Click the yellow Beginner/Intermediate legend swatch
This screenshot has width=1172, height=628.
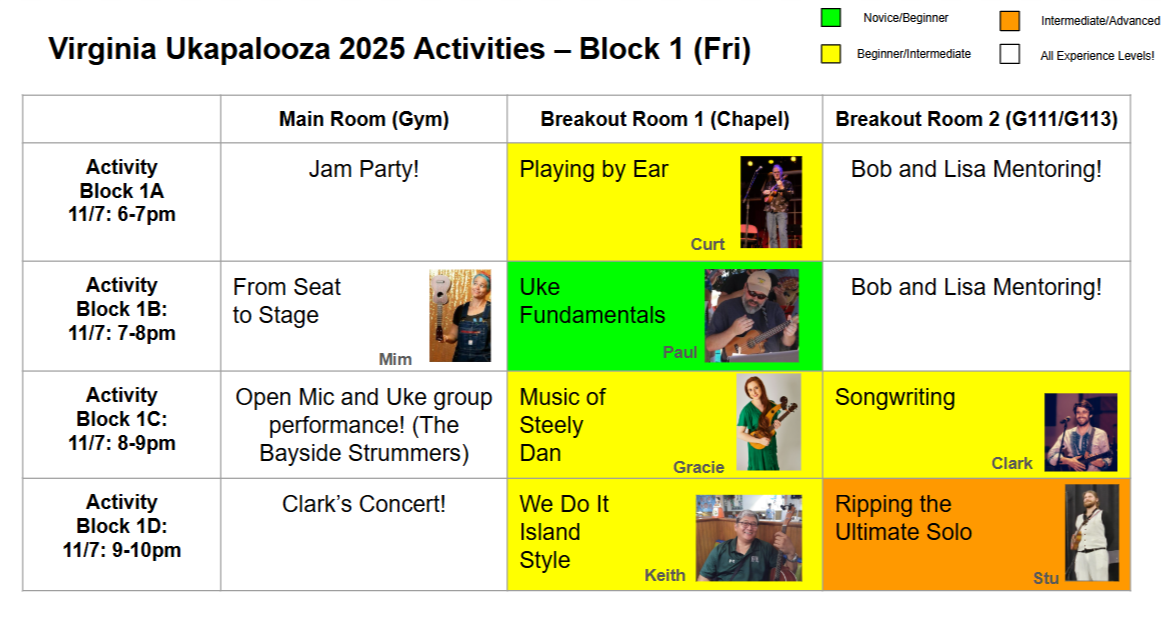[x=830, y=54]
